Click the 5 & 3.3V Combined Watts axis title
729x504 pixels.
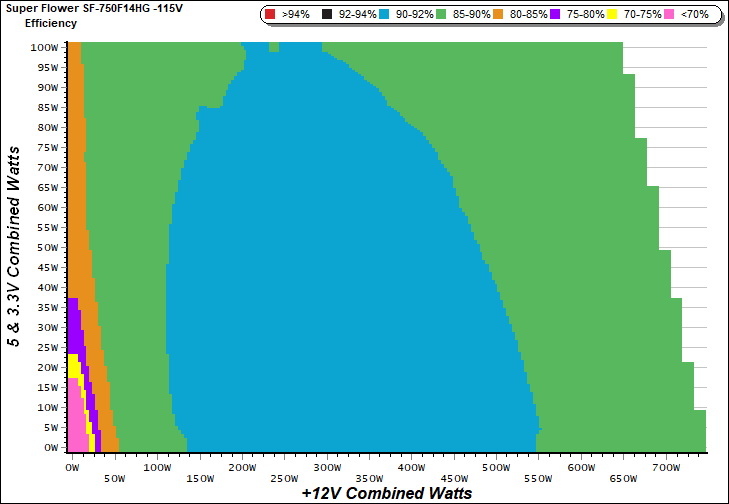click(16, 246)
